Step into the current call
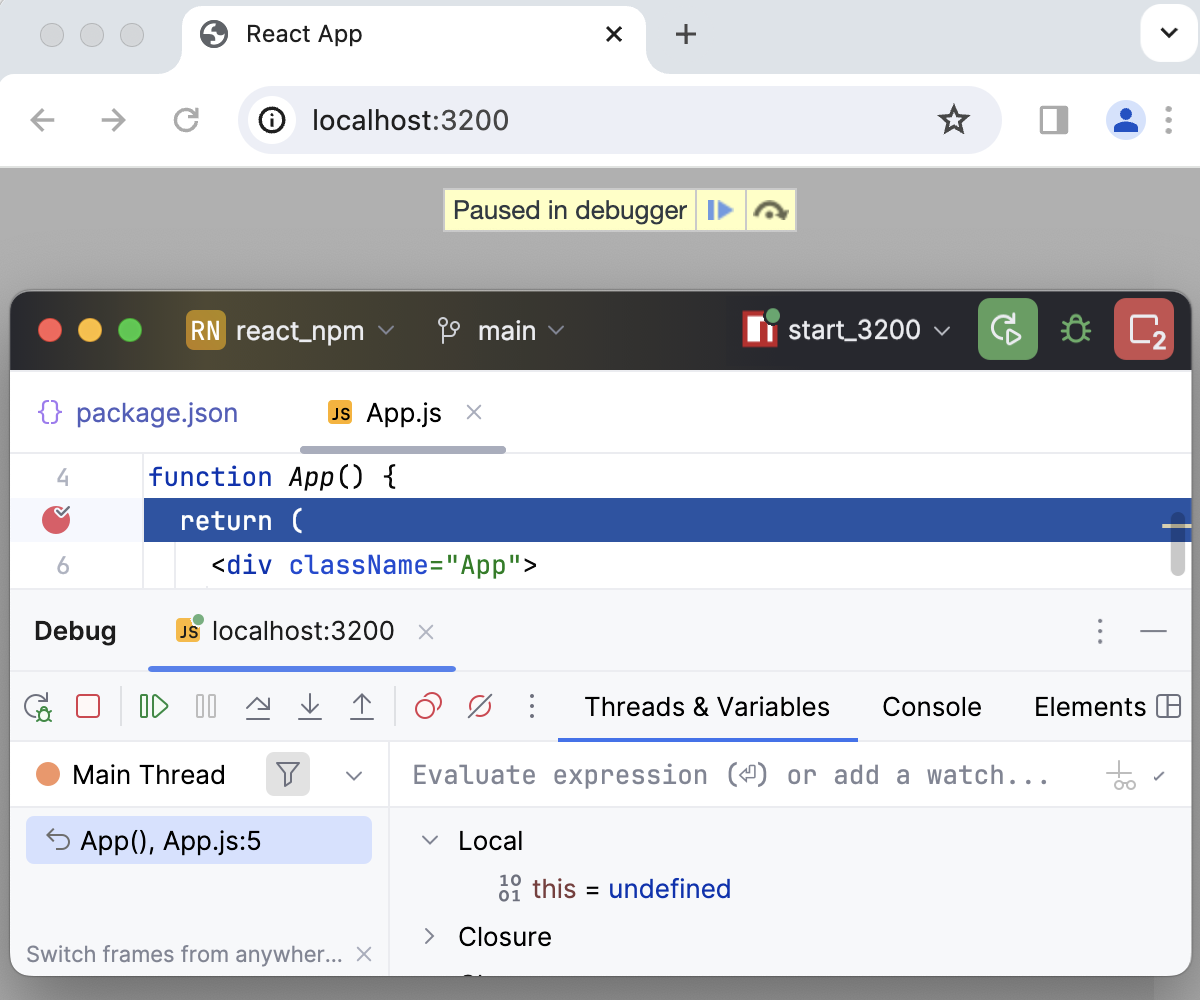 point(310,707)
